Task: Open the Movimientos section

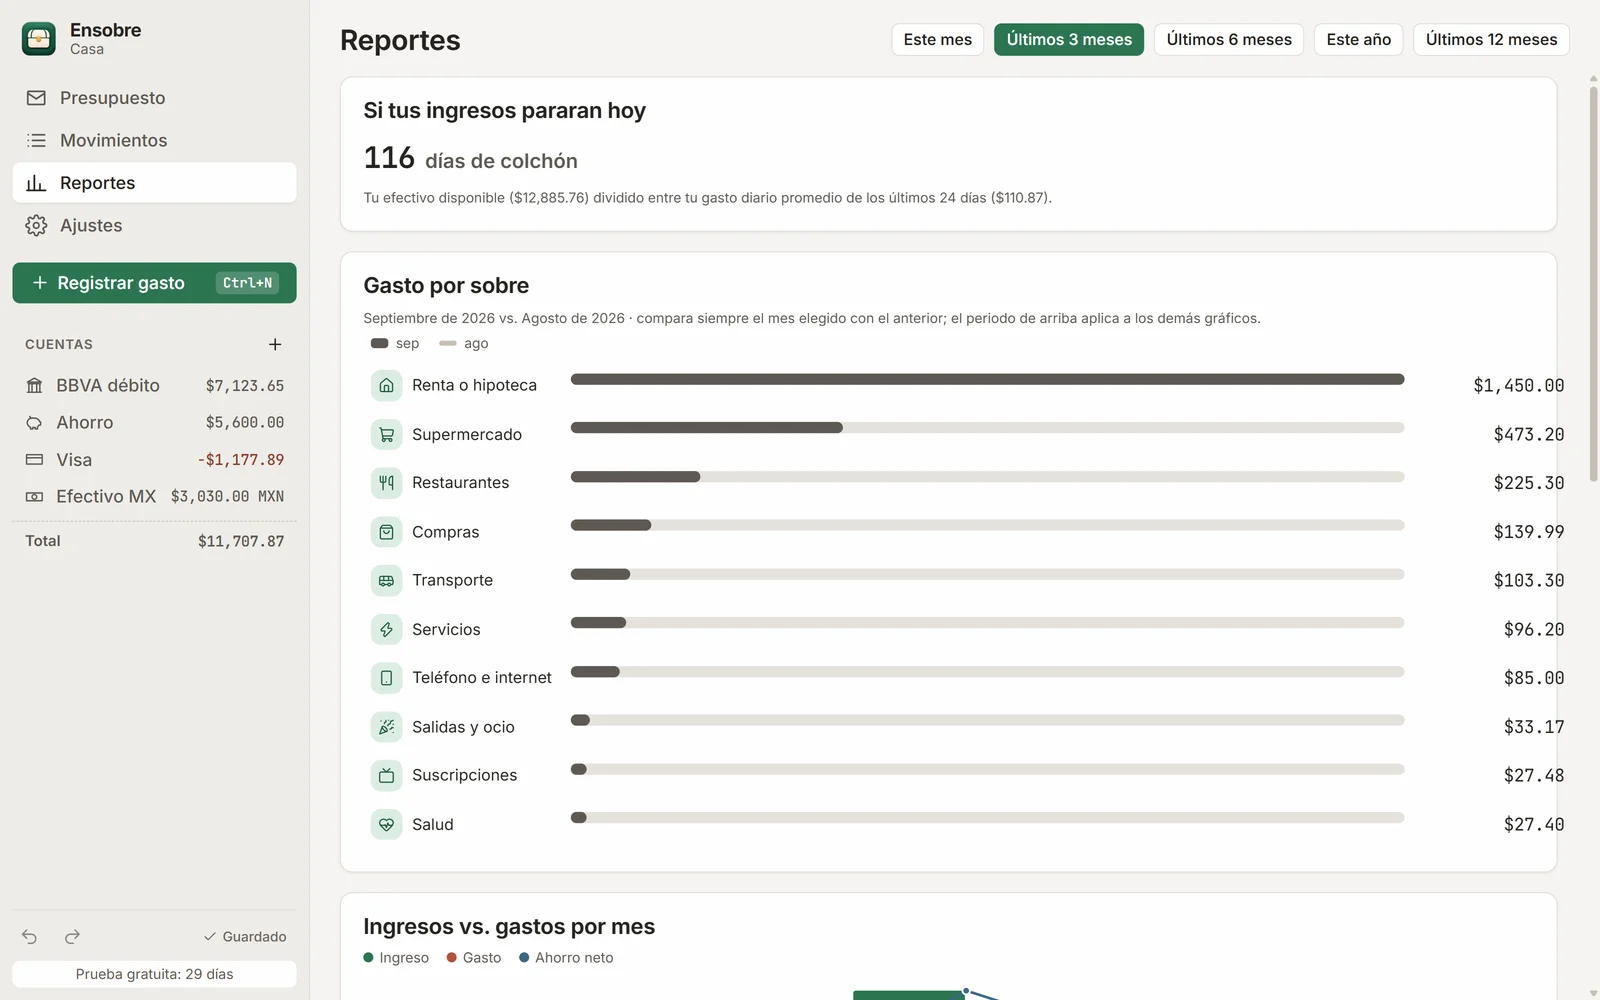Action: point(154,140)
